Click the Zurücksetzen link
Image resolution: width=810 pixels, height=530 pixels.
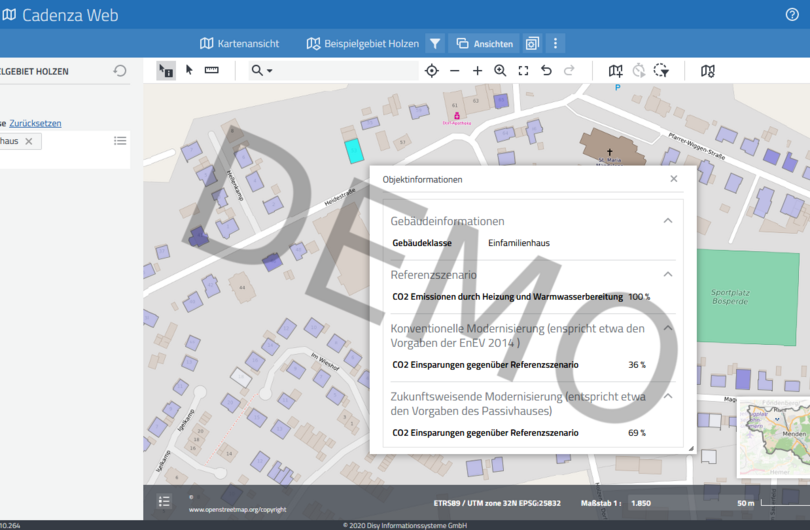35,123
